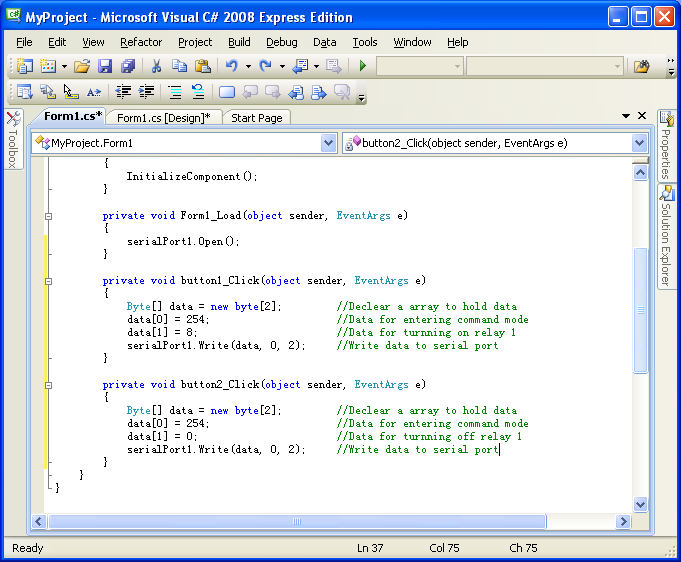This screenshot has height=562, width=681.
Task: Open the Refactor menu
Action: (141, 42)
